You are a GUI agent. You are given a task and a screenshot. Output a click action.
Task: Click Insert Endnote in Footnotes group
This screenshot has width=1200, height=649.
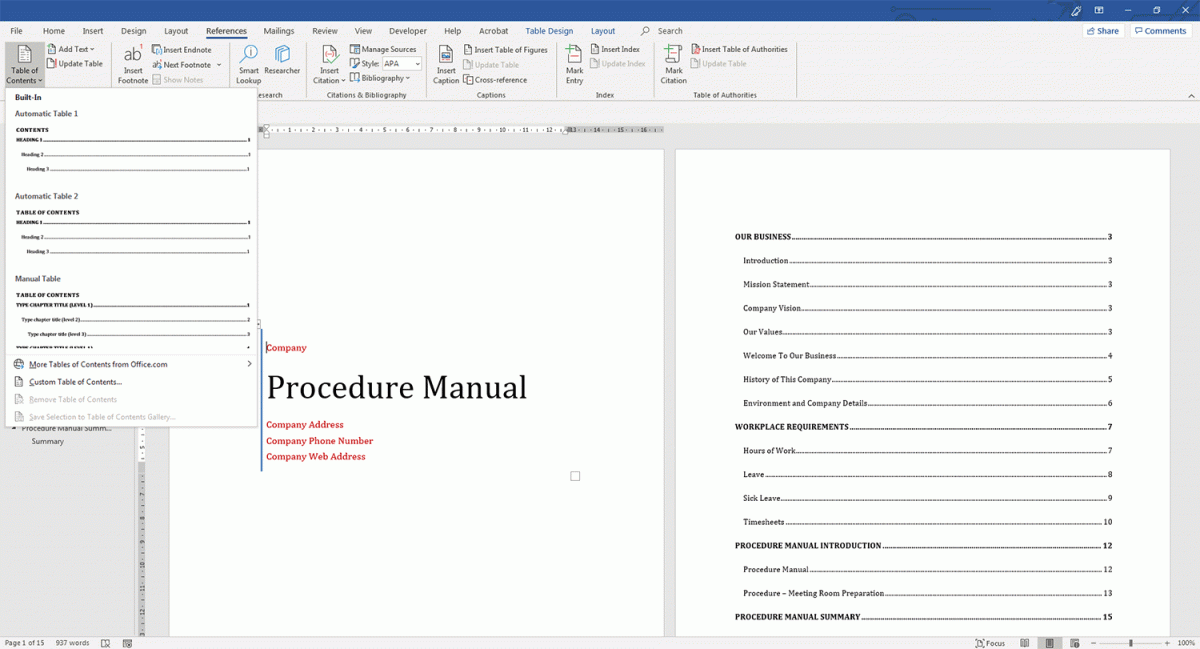tap(182, 49)
